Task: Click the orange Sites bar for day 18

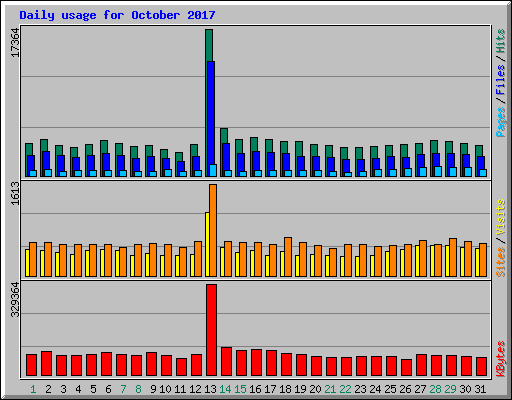Action: (x=288, y=257)
